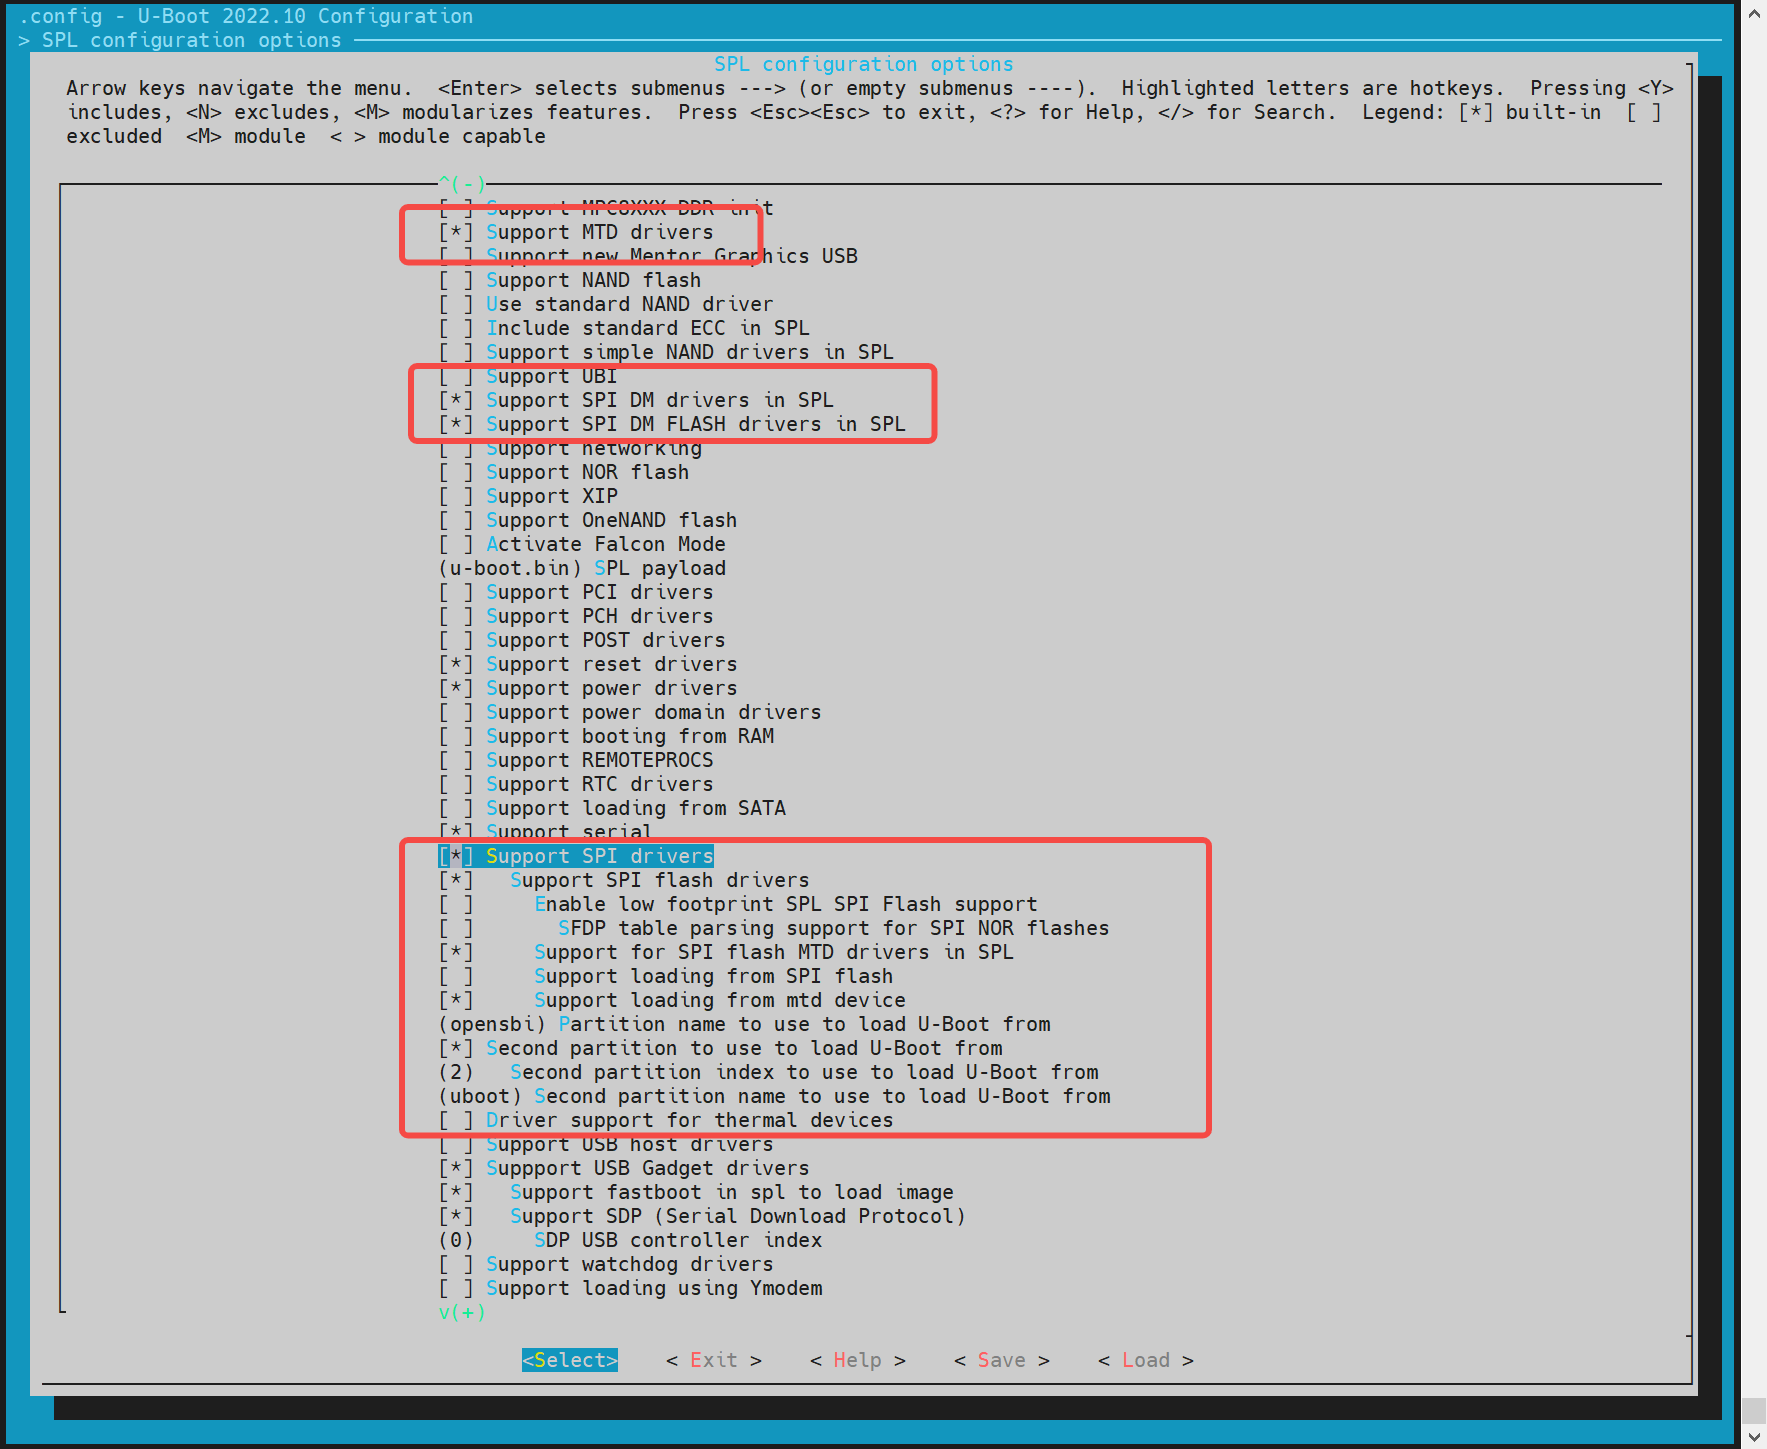Viewport: 1767px width, 1449px height.
Task: Select highlighted Support SPI drivers entry
Action: pyautogui.click(x=598, y=856)
